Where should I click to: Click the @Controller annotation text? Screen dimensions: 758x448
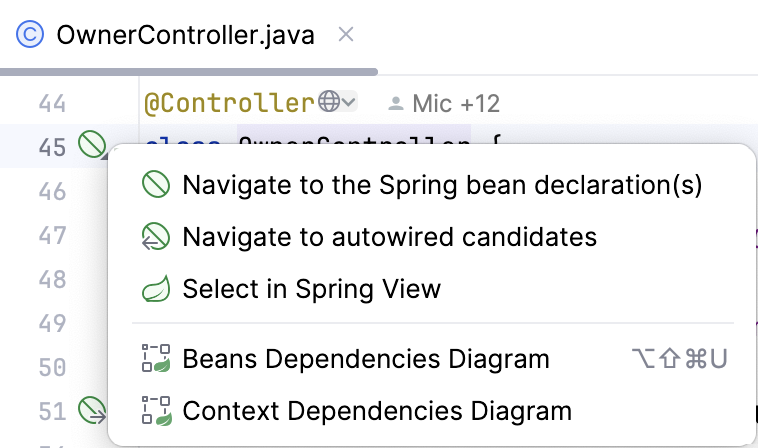(x=229, y=103)
